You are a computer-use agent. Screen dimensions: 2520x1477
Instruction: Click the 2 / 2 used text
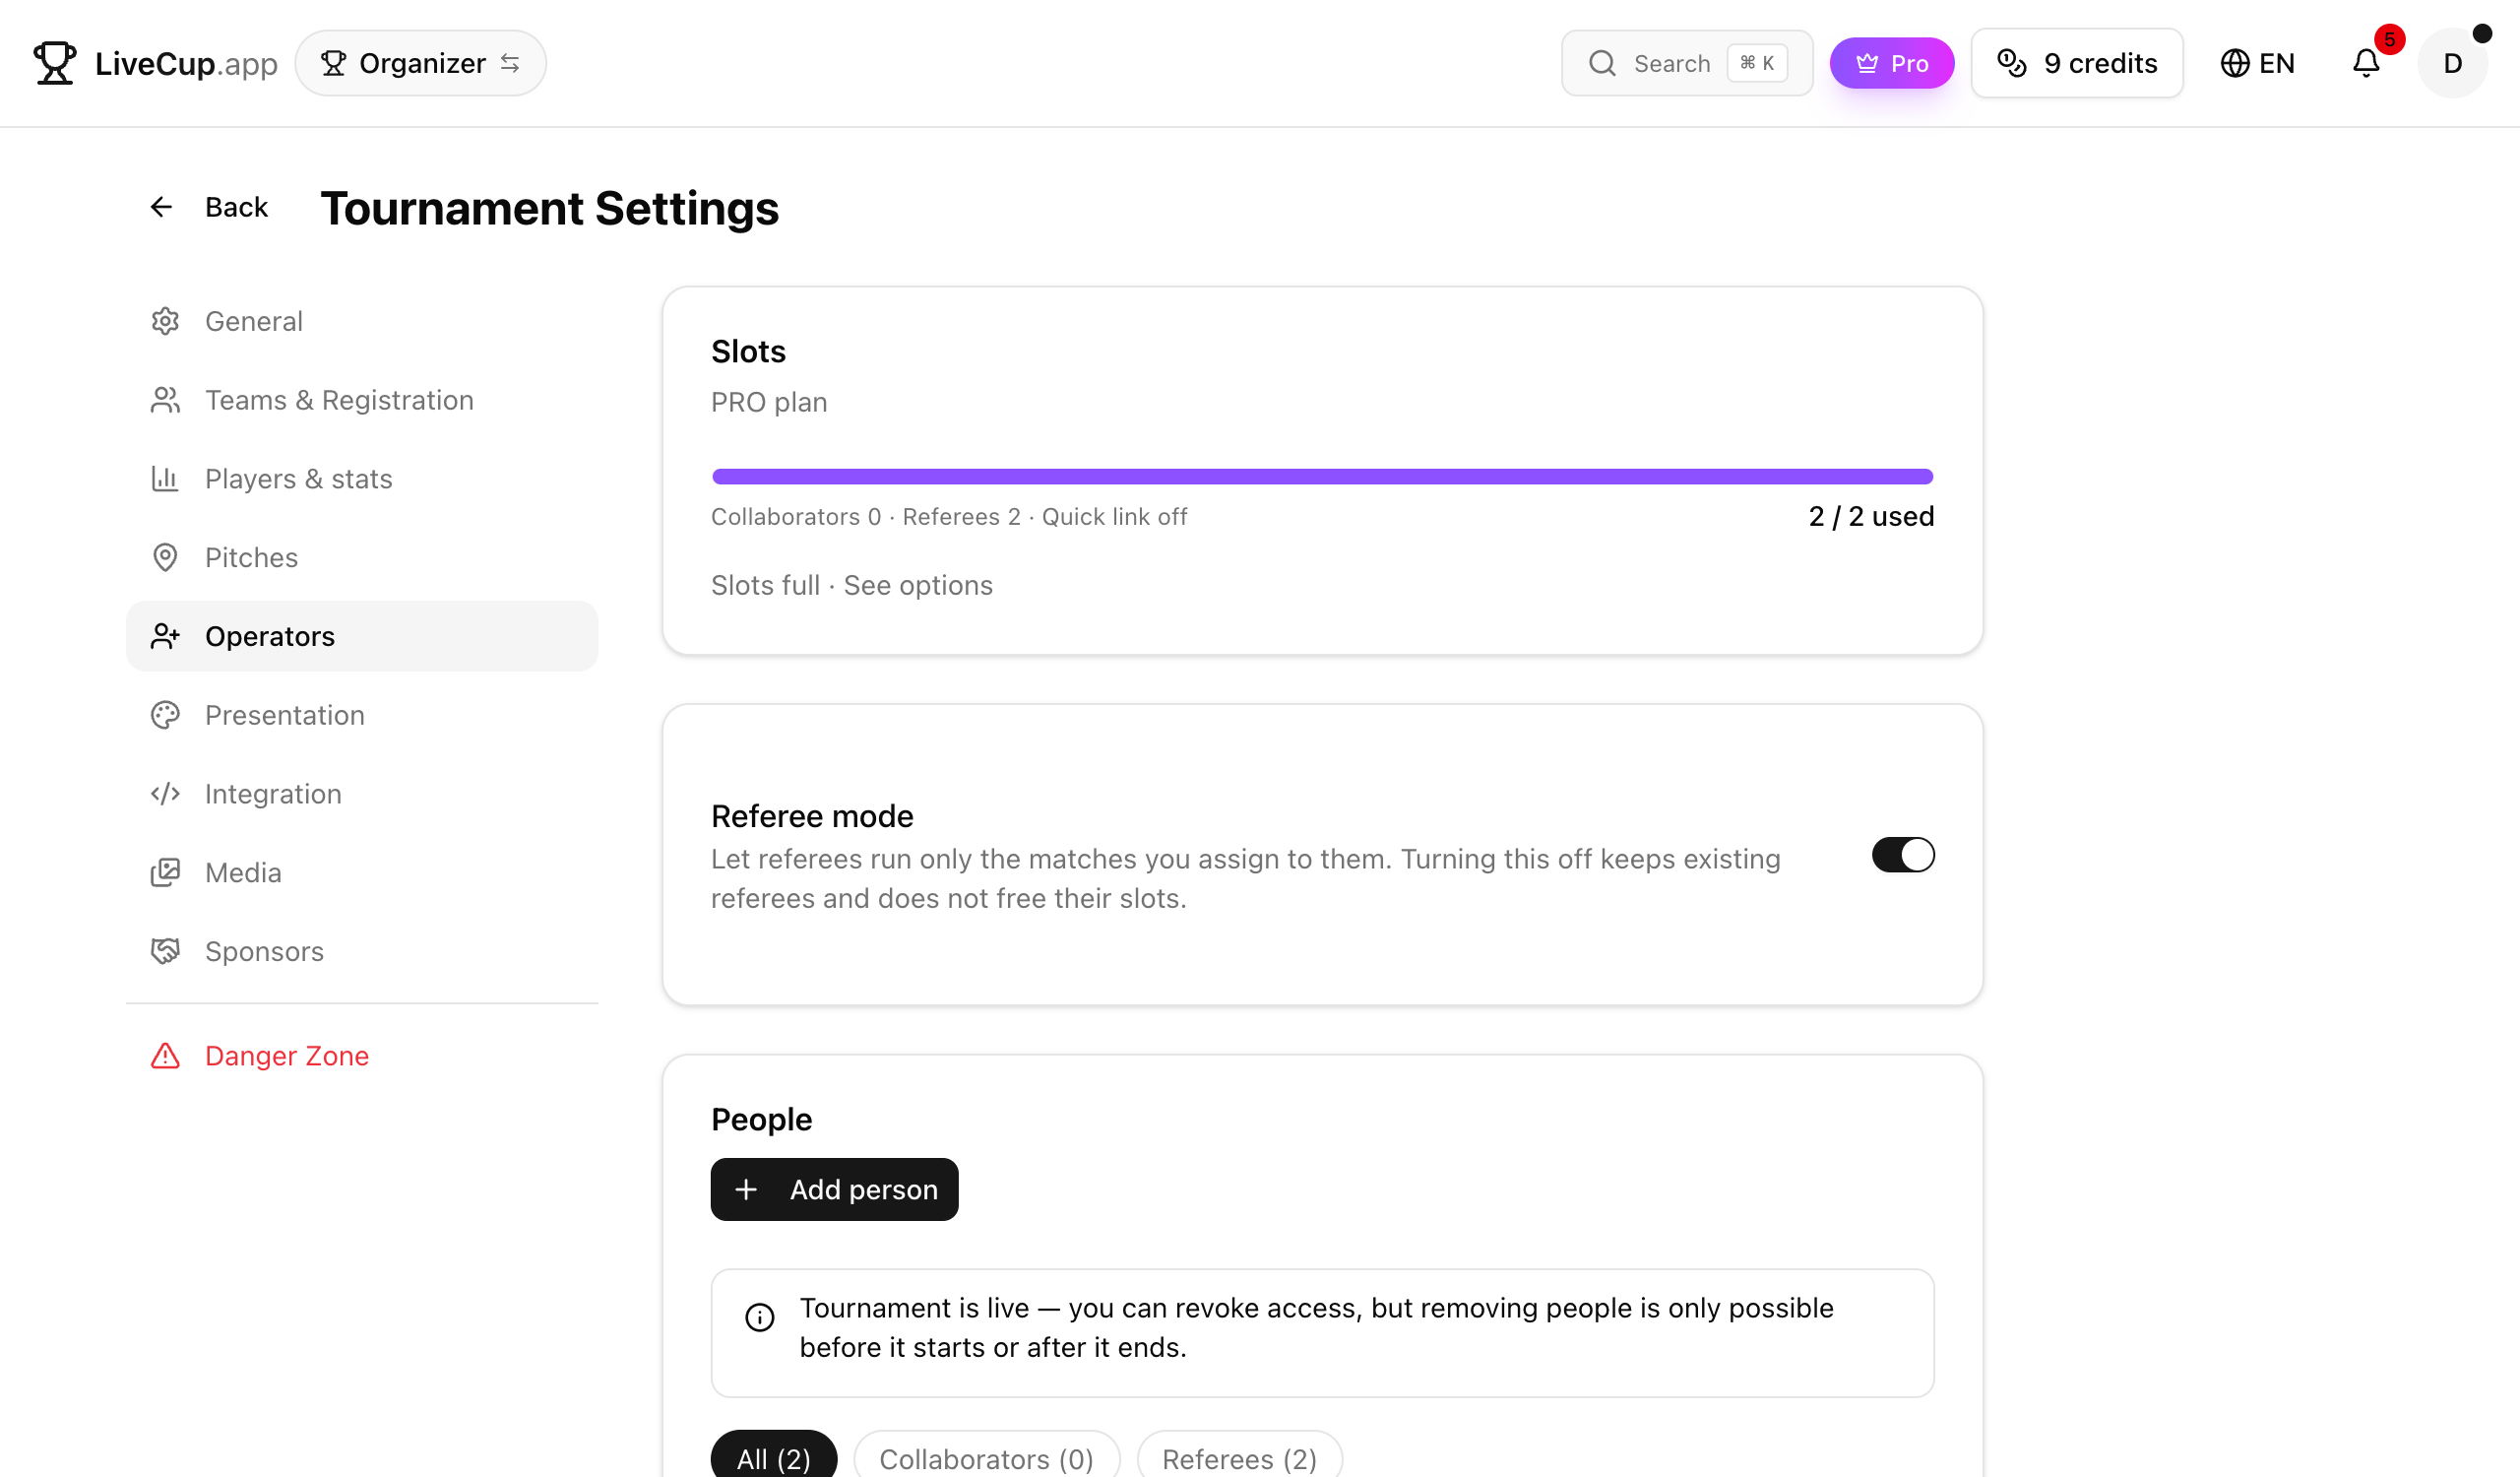pyautogui.click(x=1871, y=517)
